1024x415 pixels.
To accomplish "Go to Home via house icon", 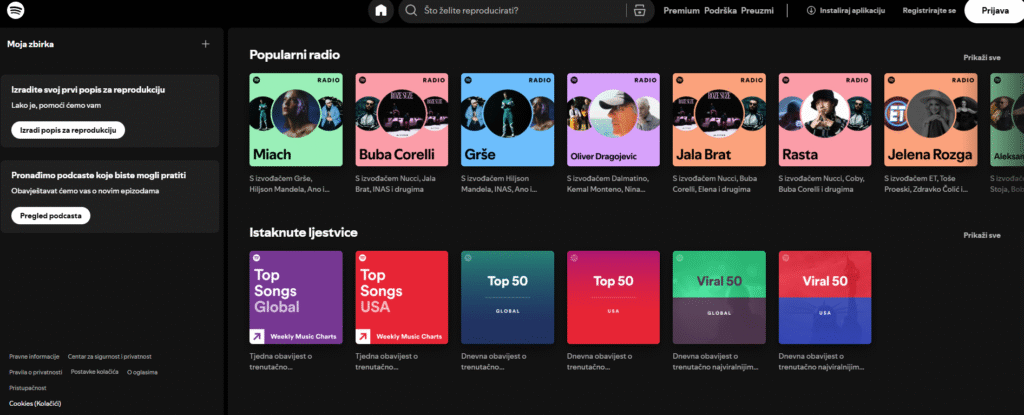I will [x=380, y=11].
